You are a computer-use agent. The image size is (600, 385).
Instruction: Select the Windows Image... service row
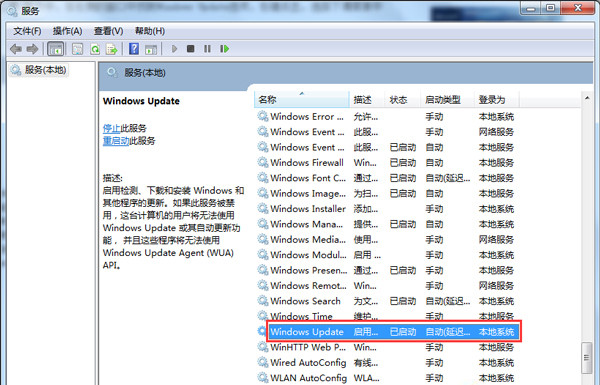point(386,193)
